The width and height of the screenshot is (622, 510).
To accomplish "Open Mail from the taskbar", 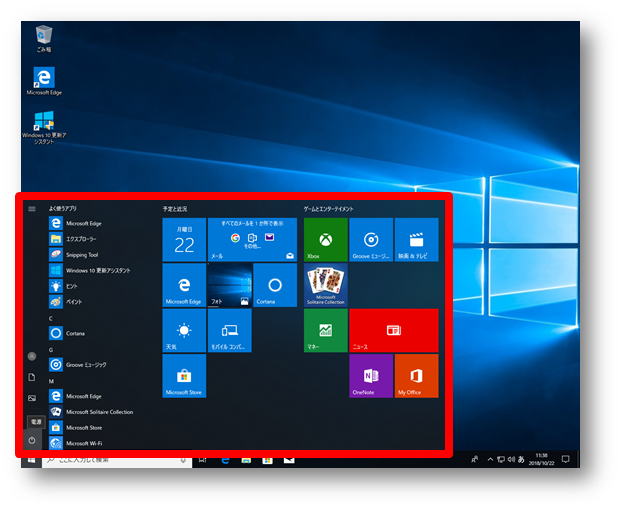I will coord(289,460).
